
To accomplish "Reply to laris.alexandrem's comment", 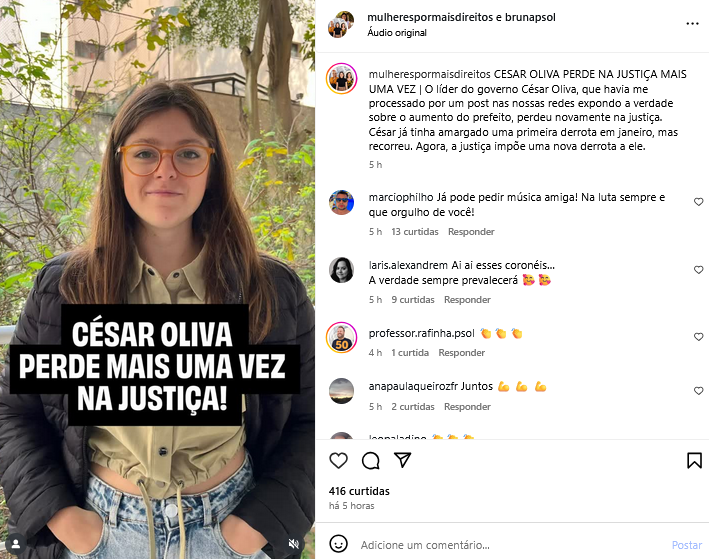I will point(467,299).
